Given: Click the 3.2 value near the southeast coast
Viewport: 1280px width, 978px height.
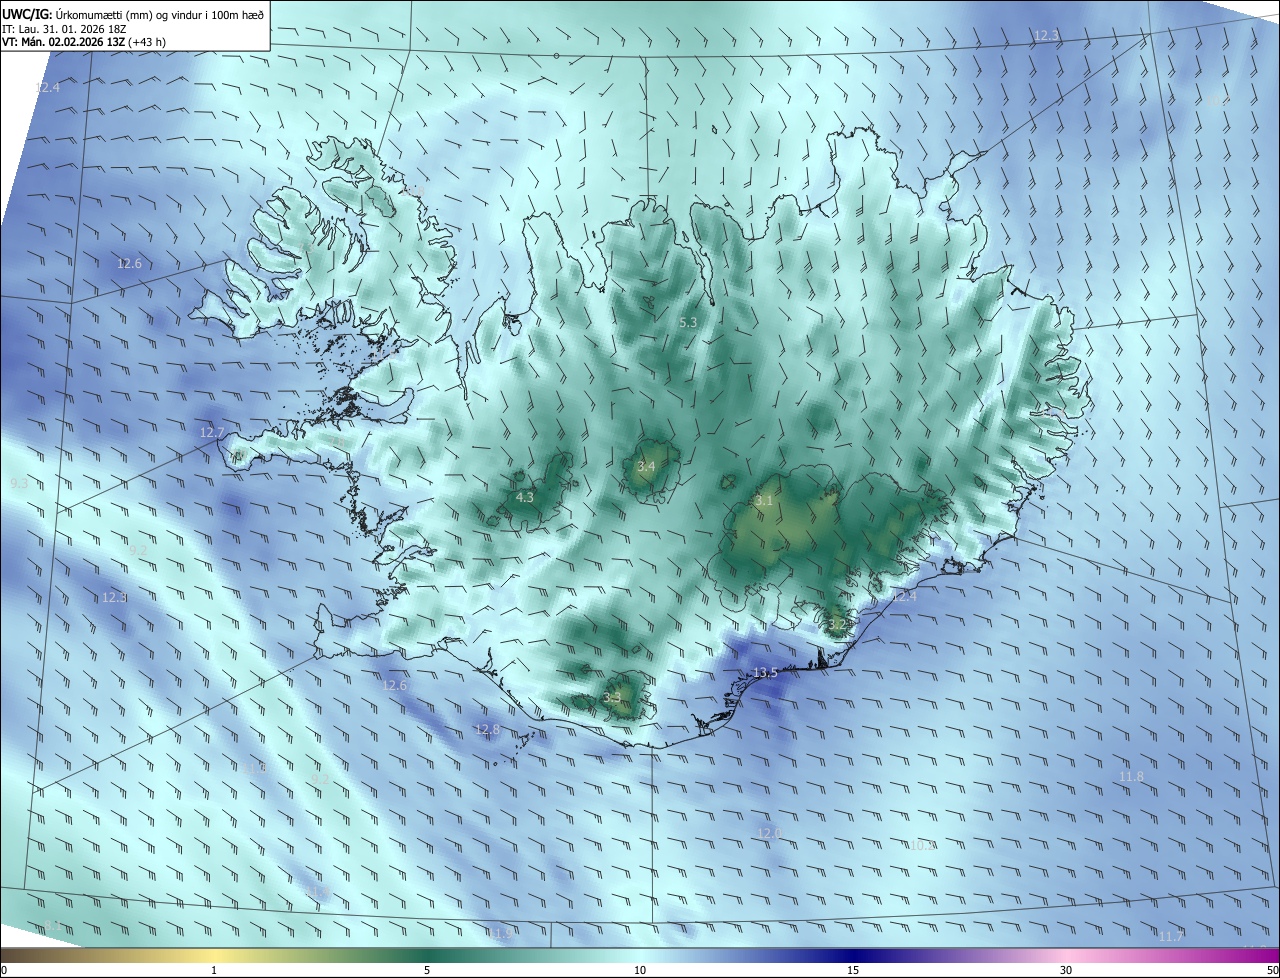Looking at the screenshot, I should 837,624.
